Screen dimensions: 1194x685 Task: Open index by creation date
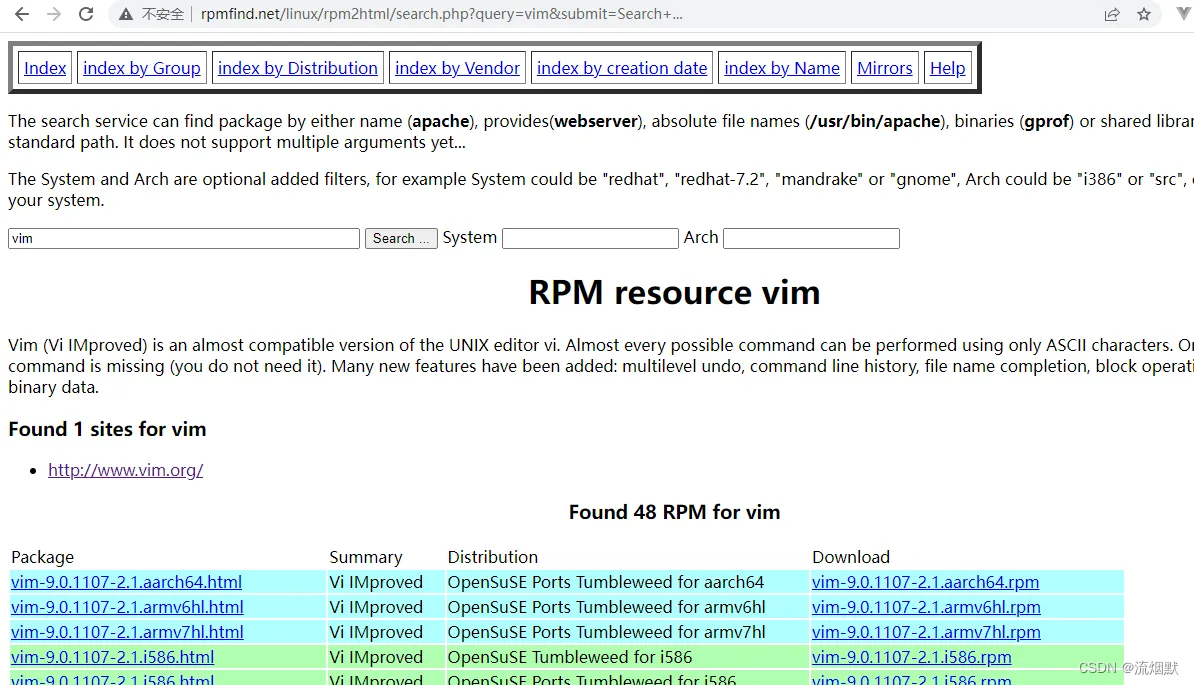click(622, 68)
